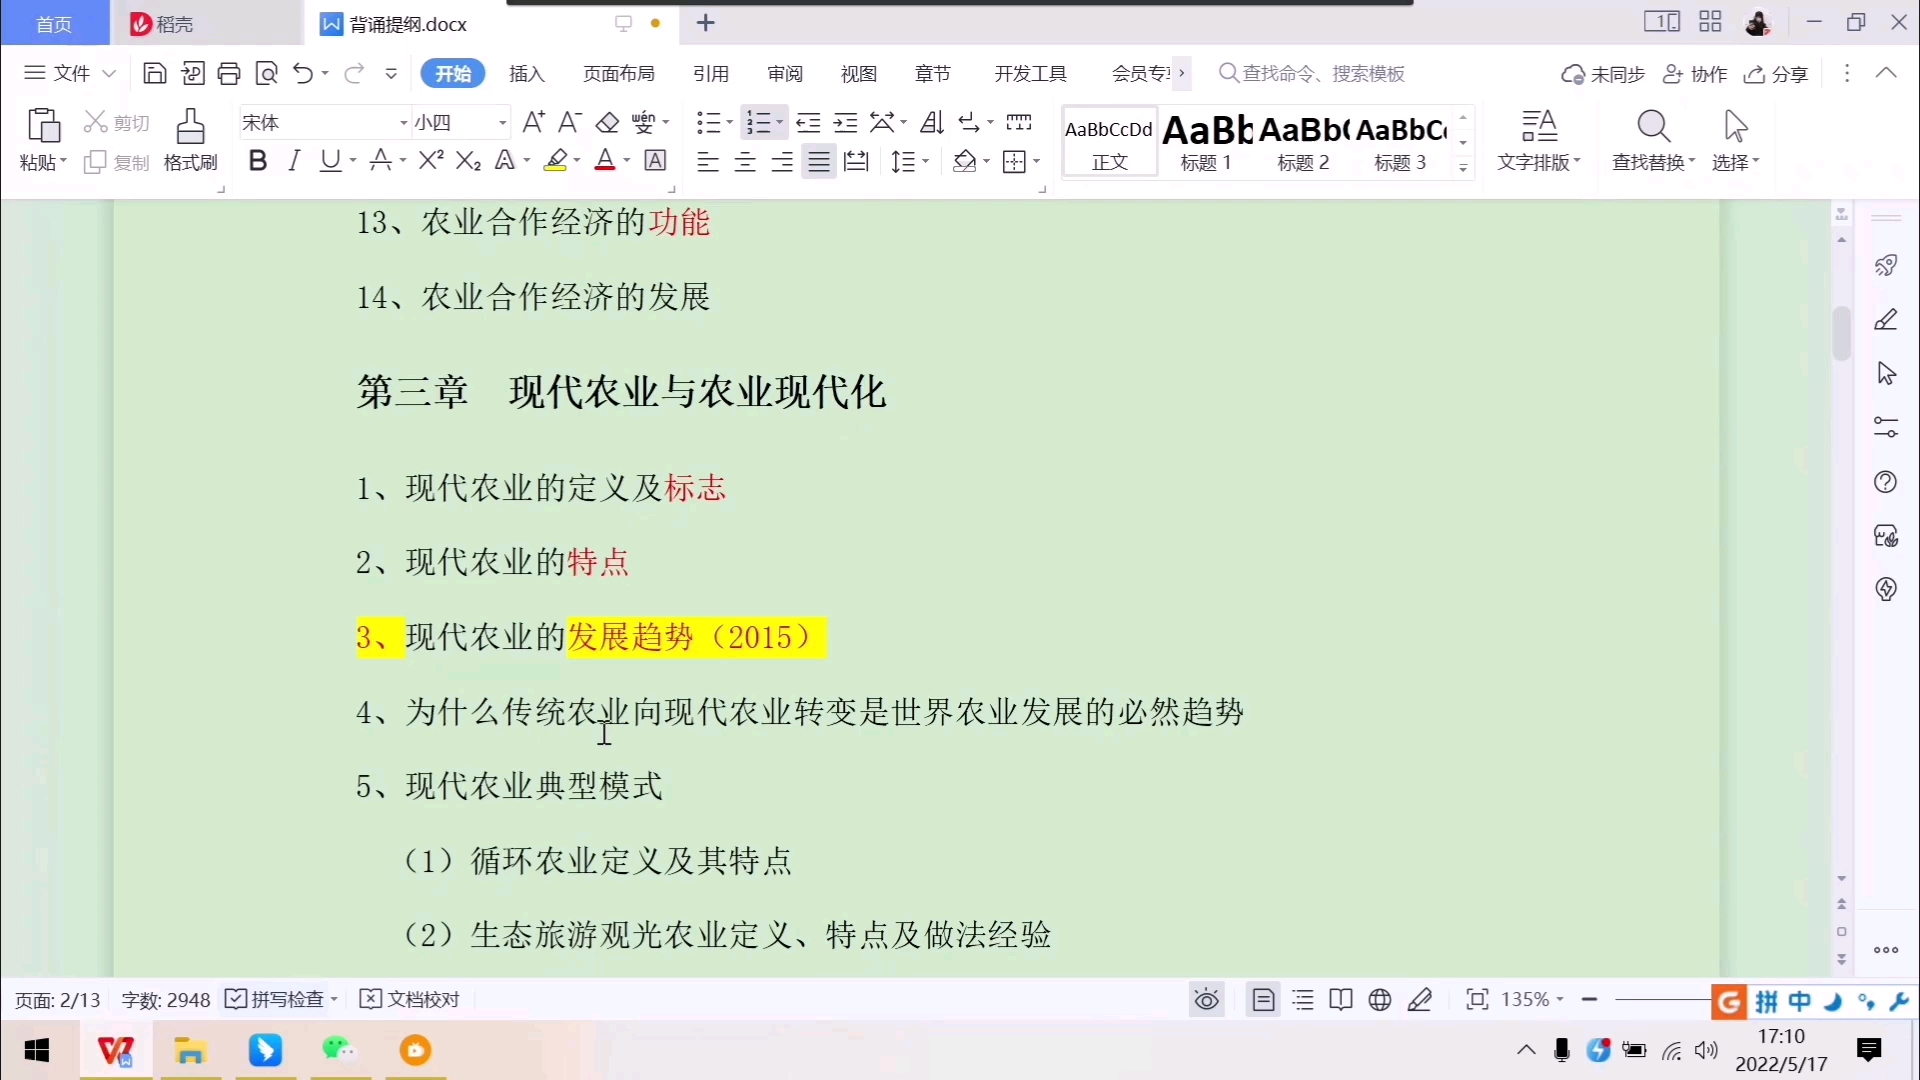Switch to the 插入 ribbon tab
The width and height of the screenshot is (1920, 1080).
point(526,73)
